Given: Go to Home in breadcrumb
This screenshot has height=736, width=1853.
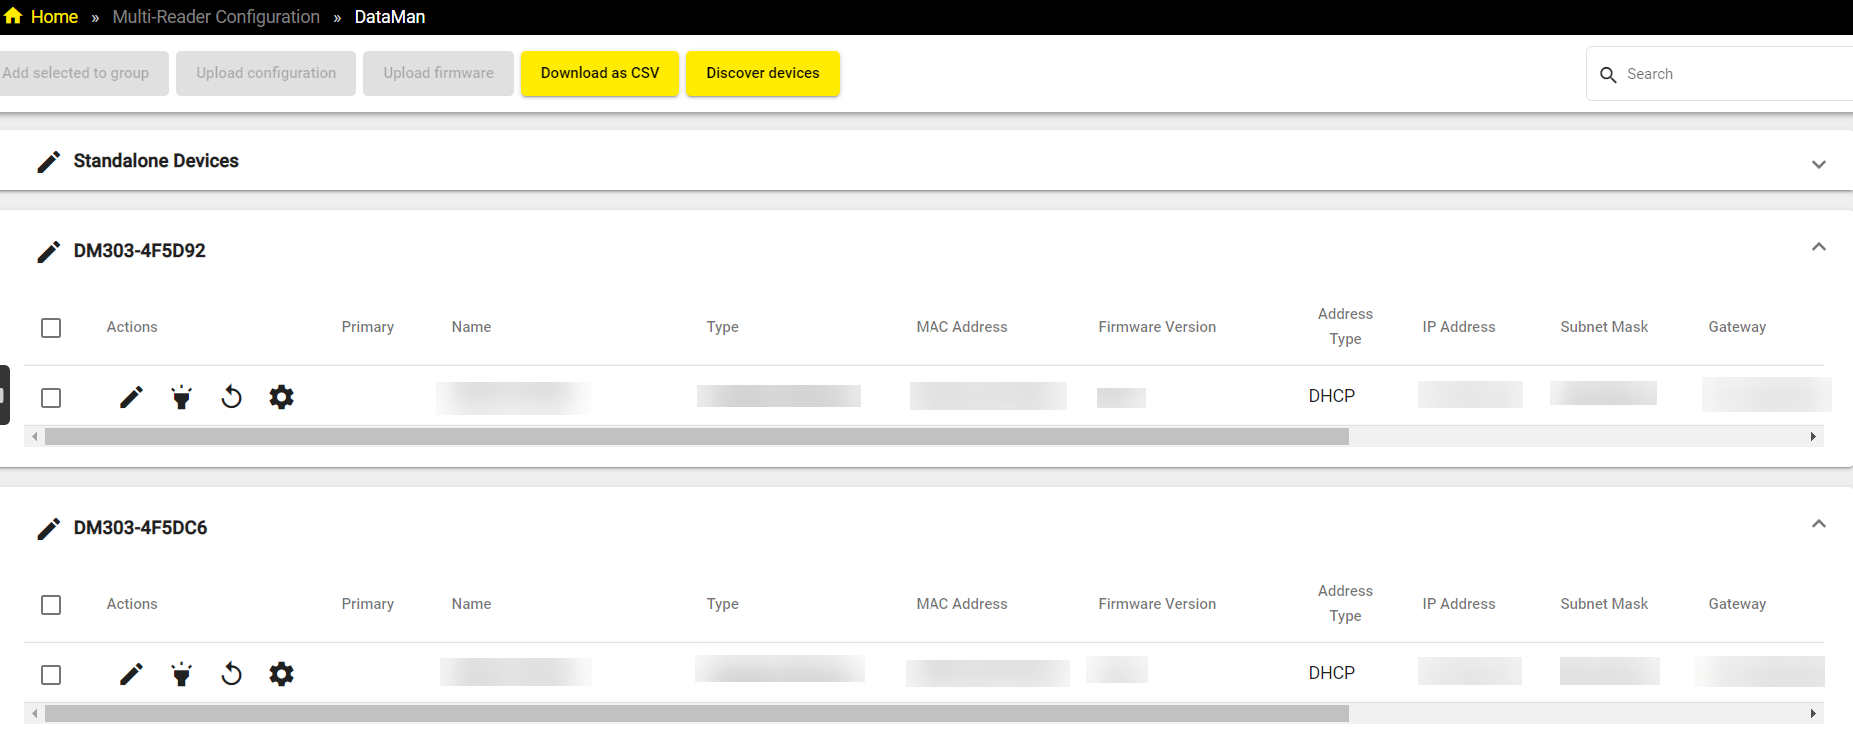Looking at the screenshot, I should (53, 17).
